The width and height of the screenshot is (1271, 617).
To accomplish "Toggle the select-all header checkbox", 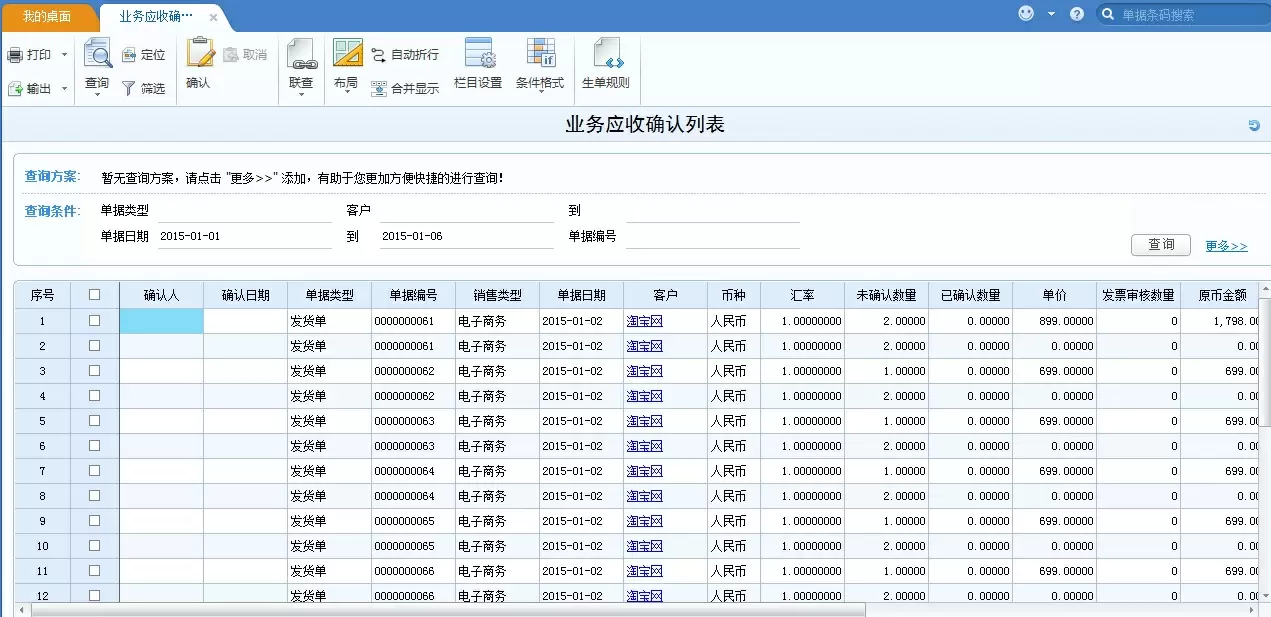I will point(95,295).
